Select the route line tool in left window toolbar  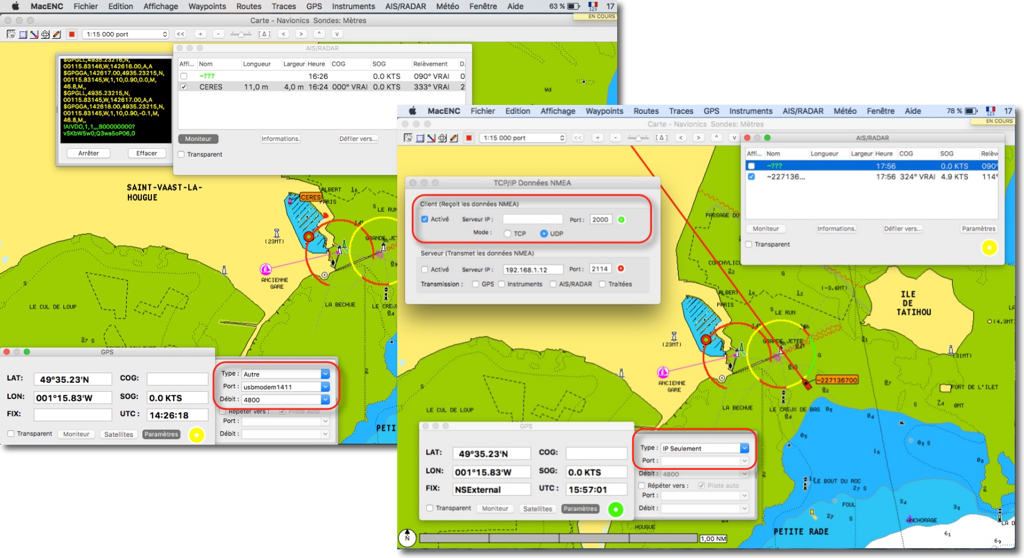tap(34, 34)
